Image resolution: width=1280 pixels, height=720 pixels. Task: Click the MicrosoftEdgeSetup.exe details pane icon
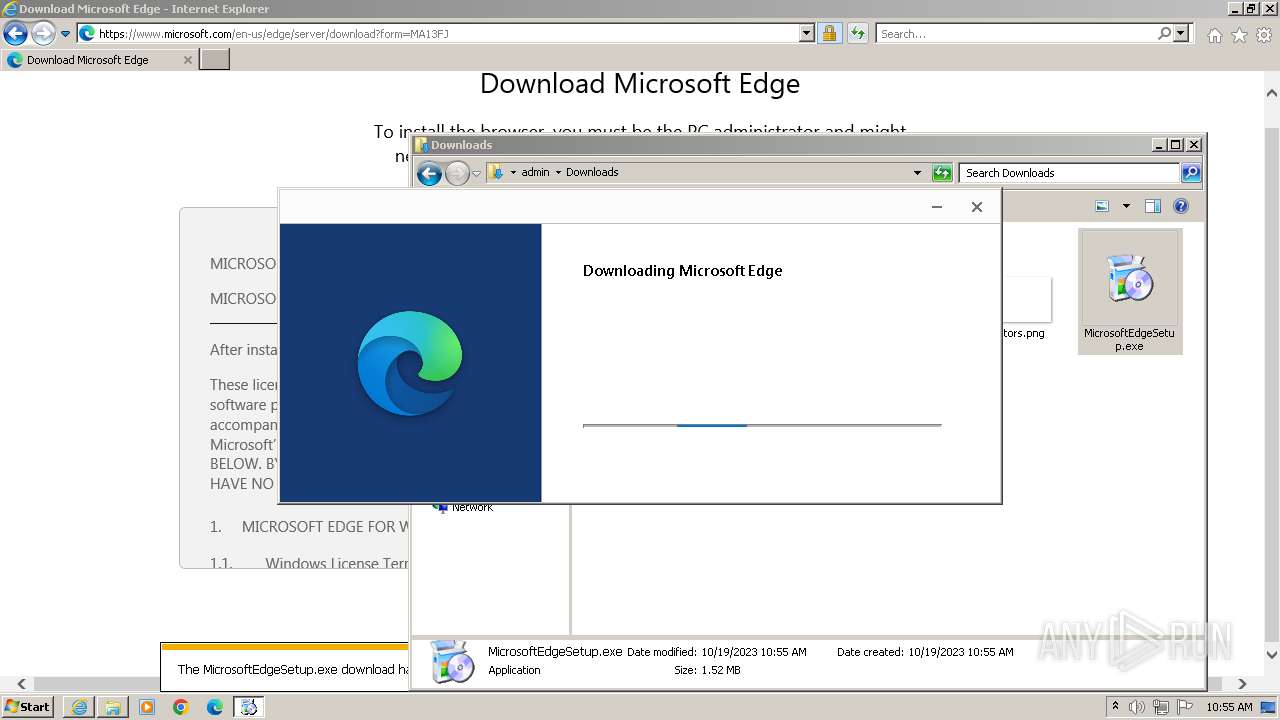click(x=452, y=661)
